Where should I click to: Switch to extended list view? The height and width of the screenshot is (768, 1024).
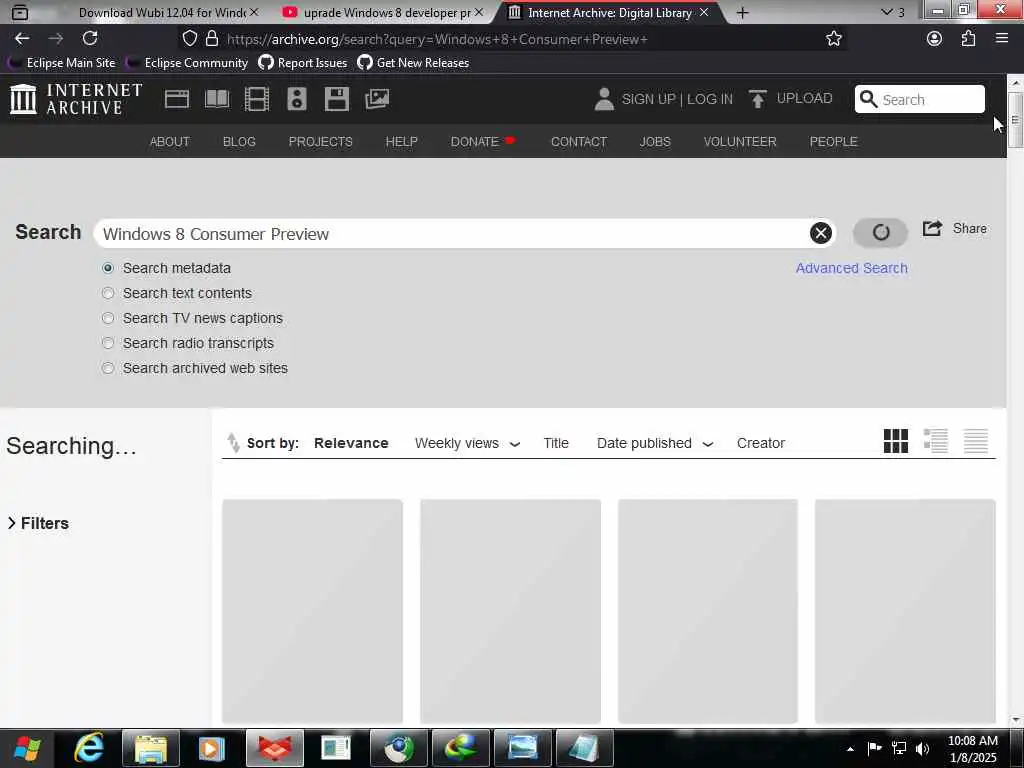tap(936, 441)
